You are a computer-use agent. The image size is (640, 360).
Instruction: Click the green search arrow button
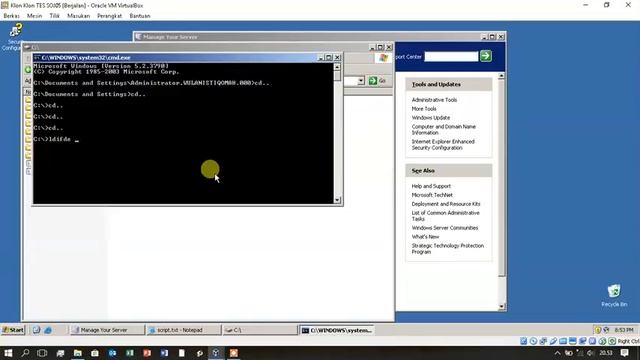click(x=486, y=56)
